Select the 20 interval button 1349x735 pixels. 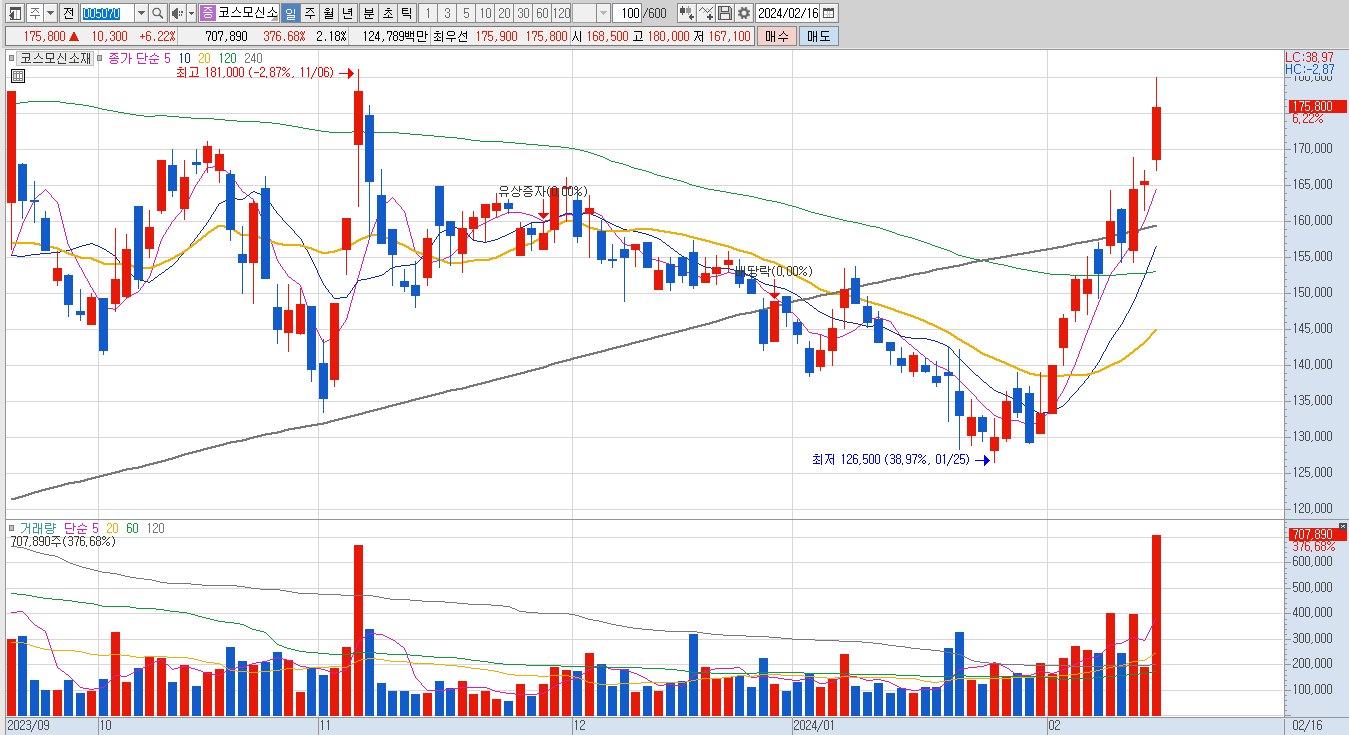click(x=503, y=13)
